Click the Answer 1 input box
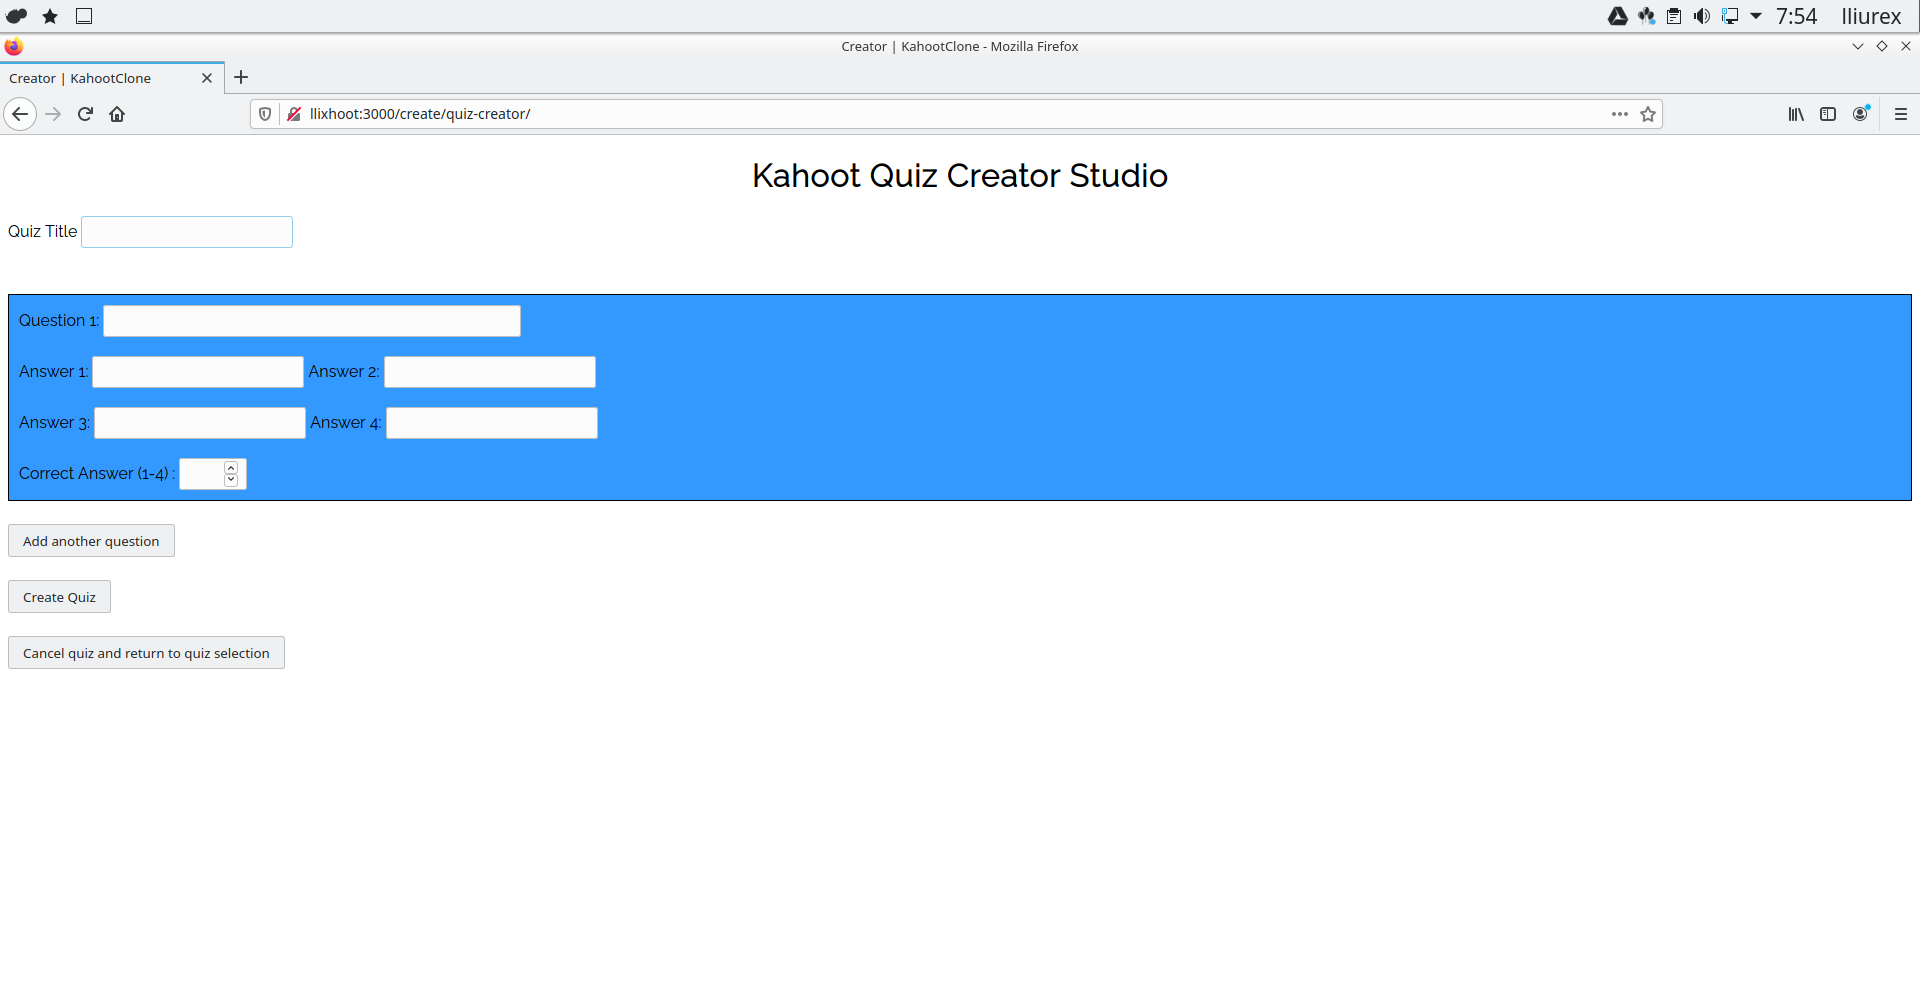This screenshot has width=1920, height=987. 198,372
